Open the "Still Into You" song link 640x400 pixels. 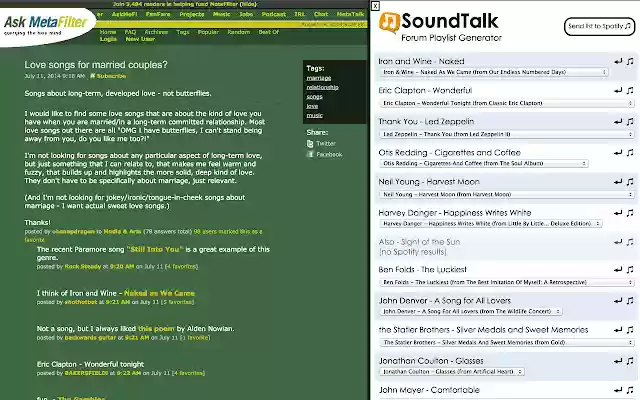pos(155,249)
